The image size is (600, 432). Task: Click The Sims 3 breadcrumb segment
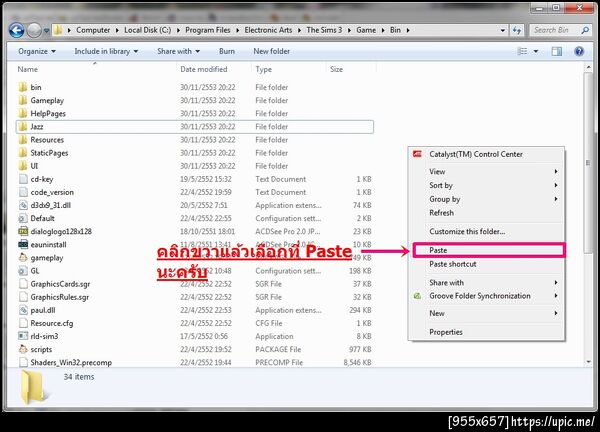(324, 30)
